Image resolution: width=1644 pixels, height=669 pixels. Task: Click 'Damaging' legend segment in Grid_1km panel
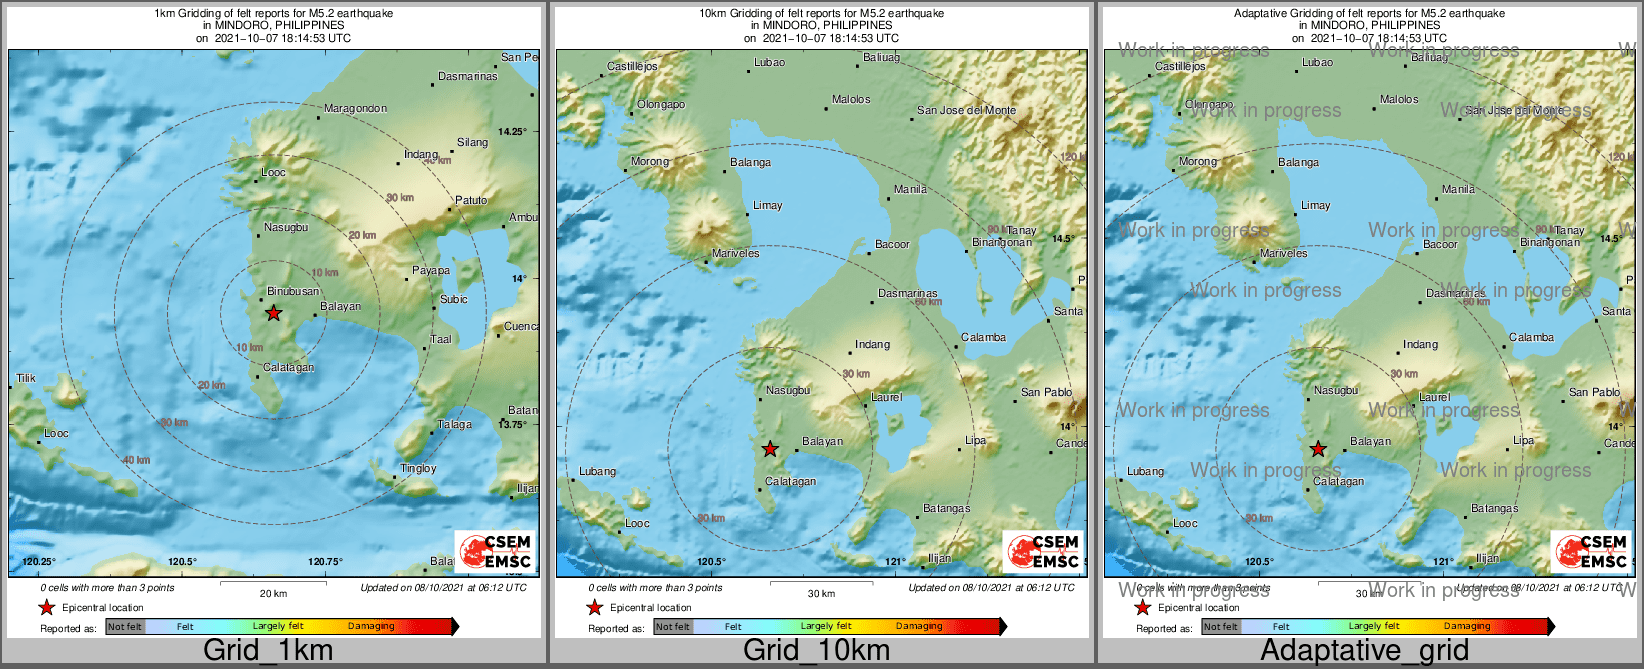pyautogui.click(x=371, y=626)
